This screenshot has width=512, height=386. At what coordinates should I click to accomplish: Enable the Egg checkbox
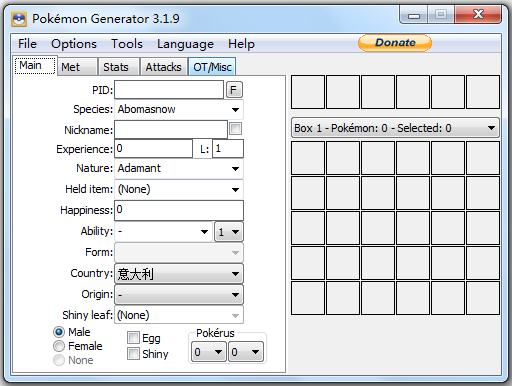tap(133, 337)
